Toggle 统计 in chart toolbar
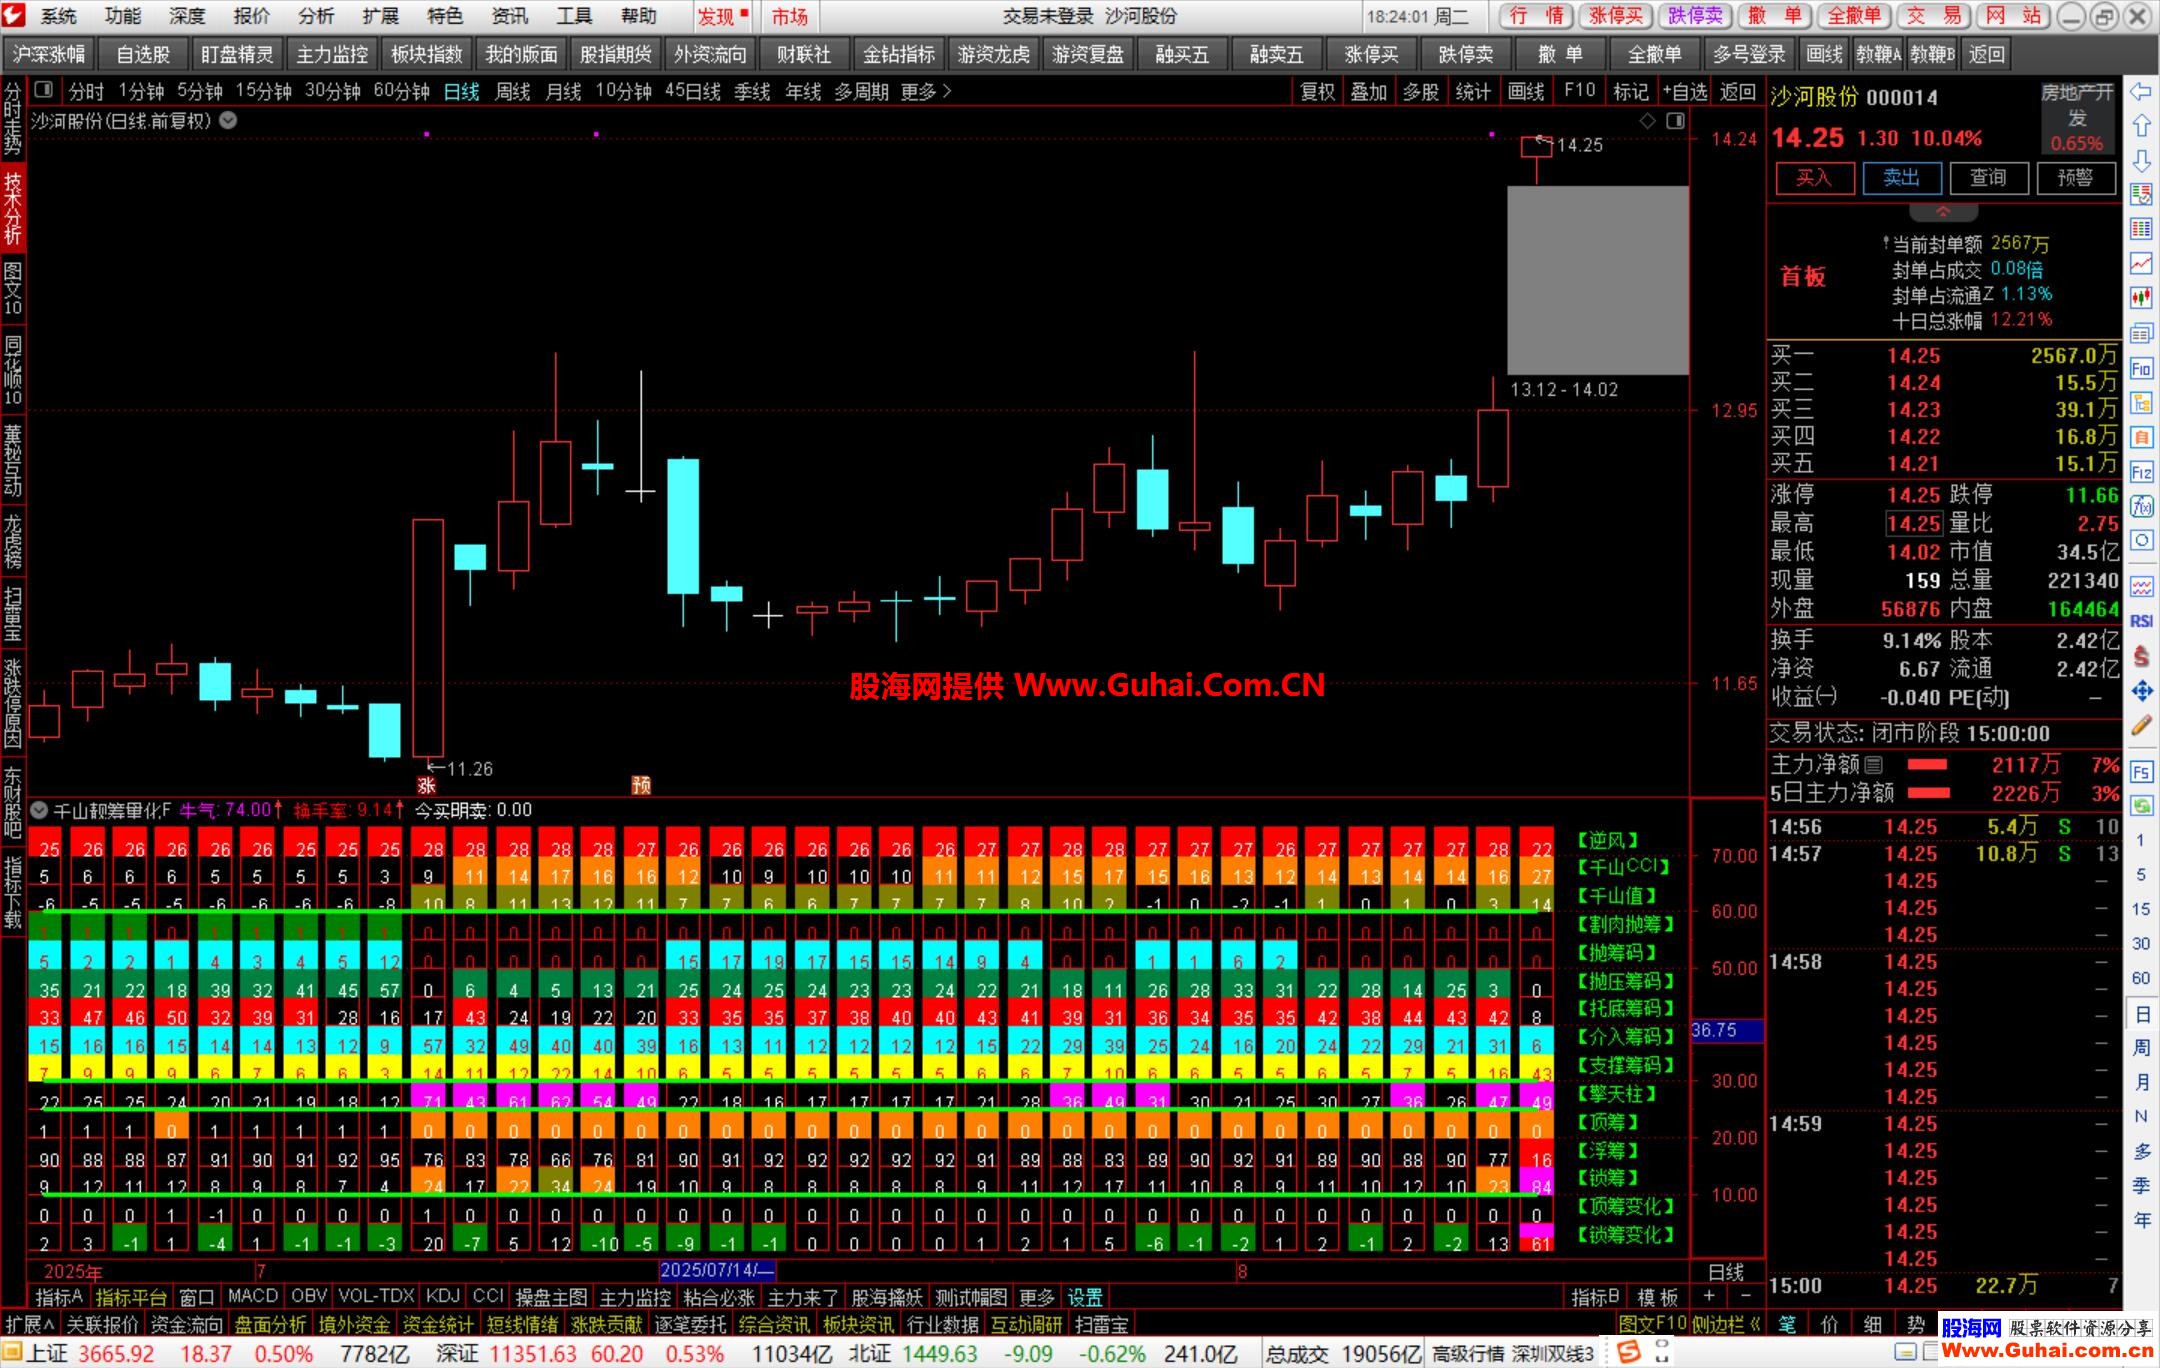Viewport: 2160px width, 1368px height. 1473,92
